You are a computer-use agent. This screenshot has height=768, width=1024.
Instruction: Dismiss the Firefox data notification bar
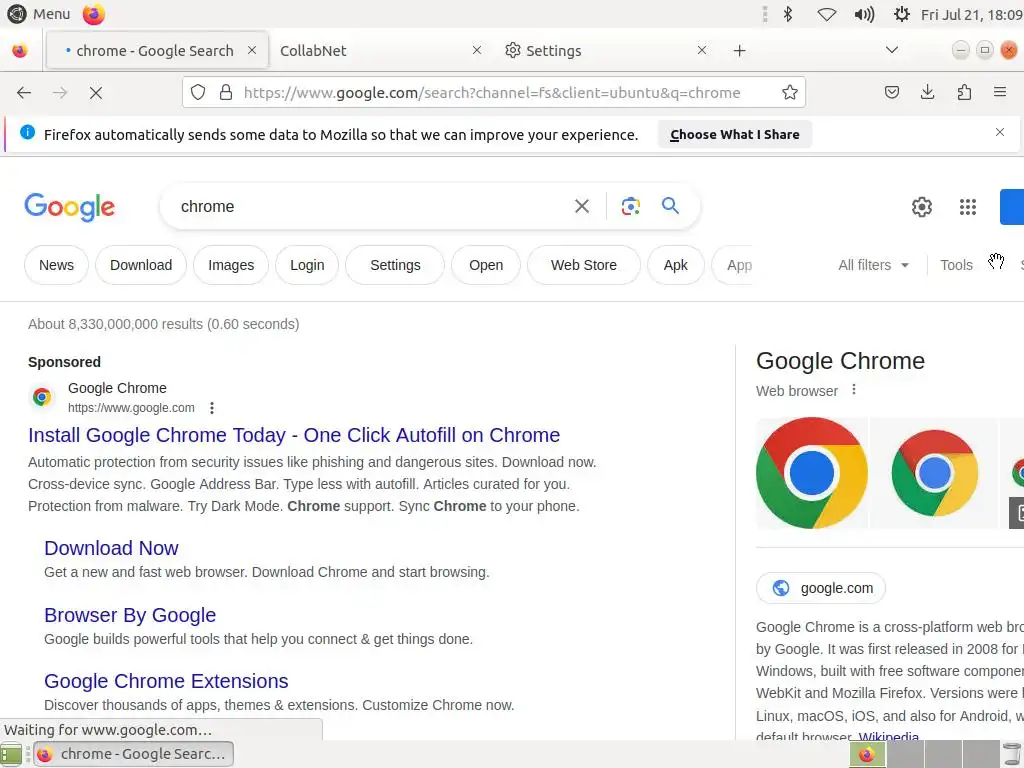click(x=1000, y=133)
